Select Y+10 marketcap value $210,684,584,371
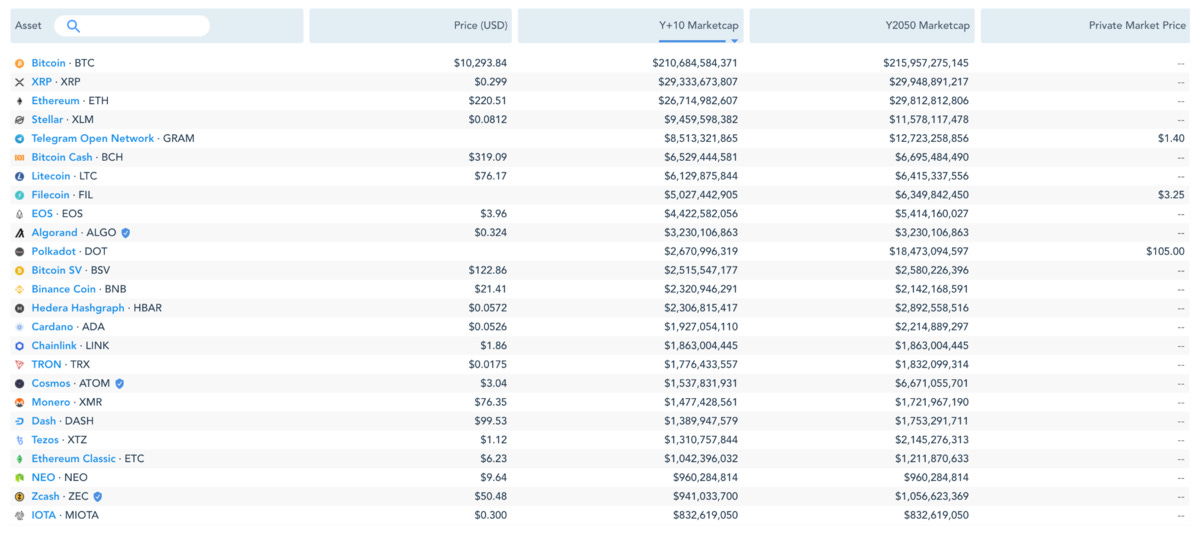The width and height of the screenshot is (1200, 542). click(695, 63)
